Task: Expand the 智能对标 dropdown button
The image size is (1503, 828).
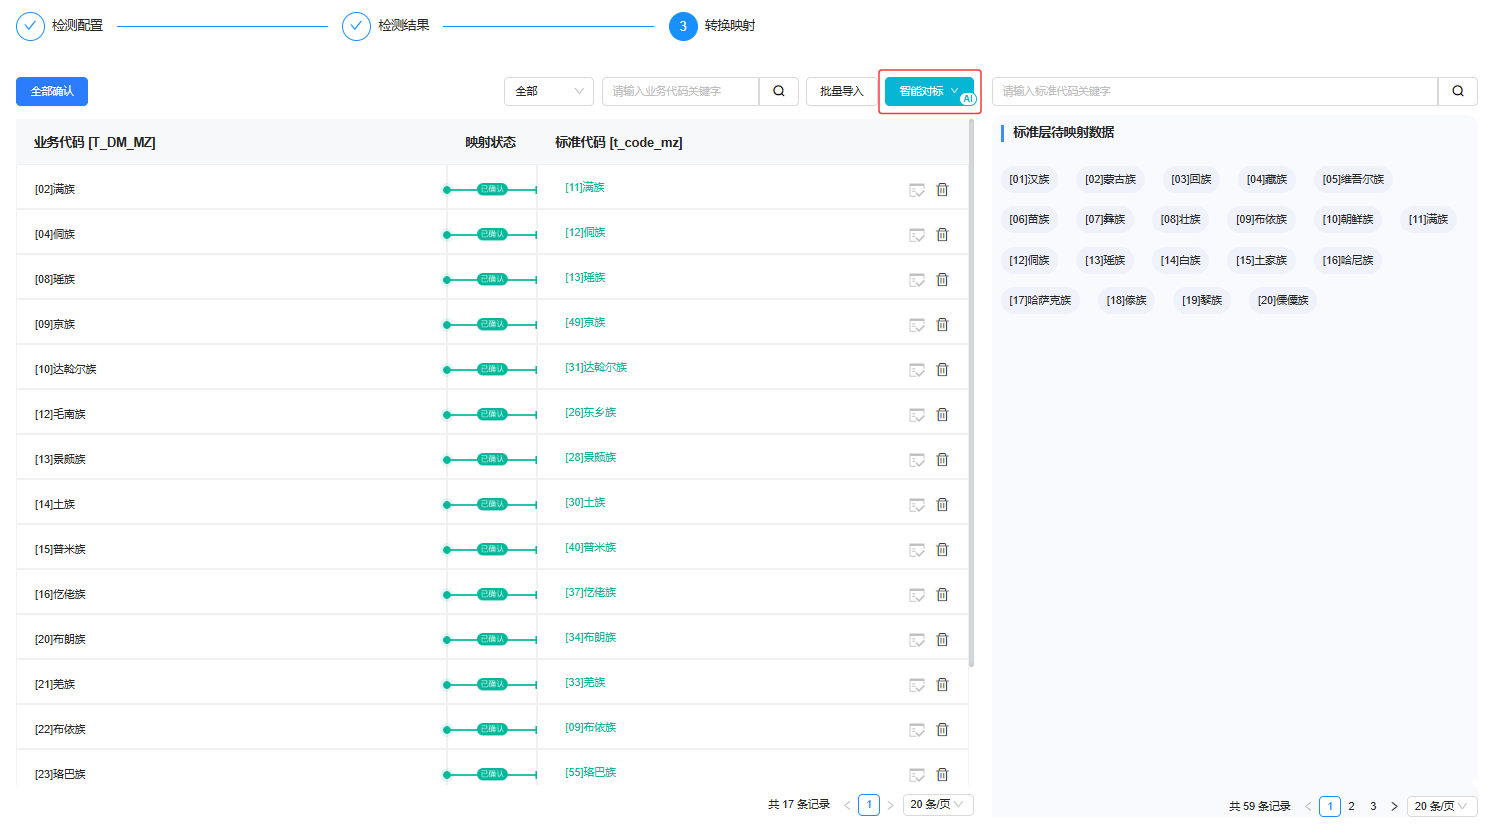Action: coord(929,91)
